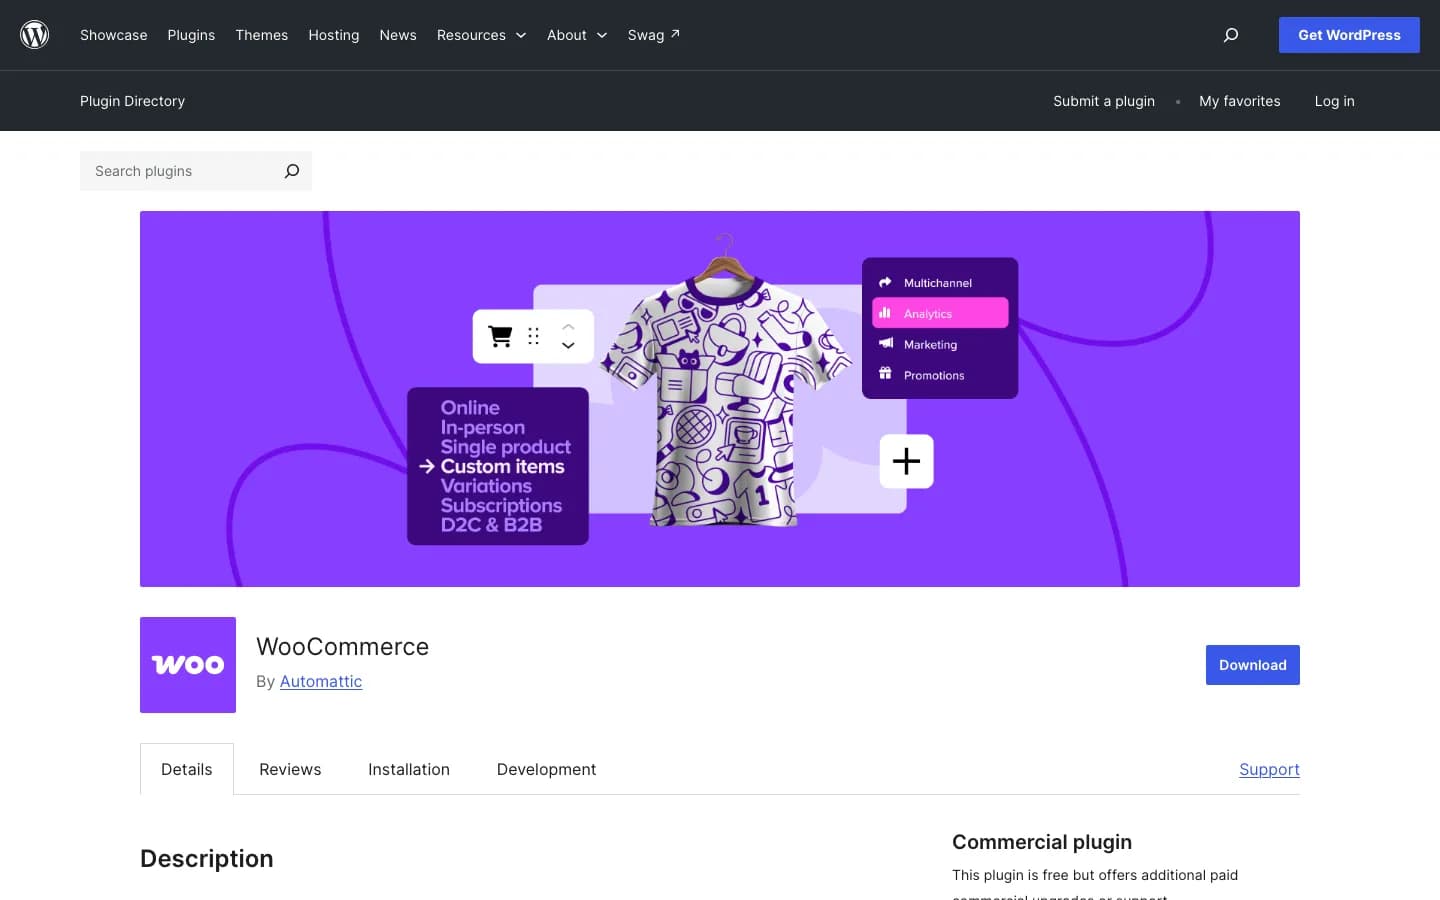This screenshot has width=1440, height=900.
Task: Open My favorites
Action: [x=1240, y=101]
